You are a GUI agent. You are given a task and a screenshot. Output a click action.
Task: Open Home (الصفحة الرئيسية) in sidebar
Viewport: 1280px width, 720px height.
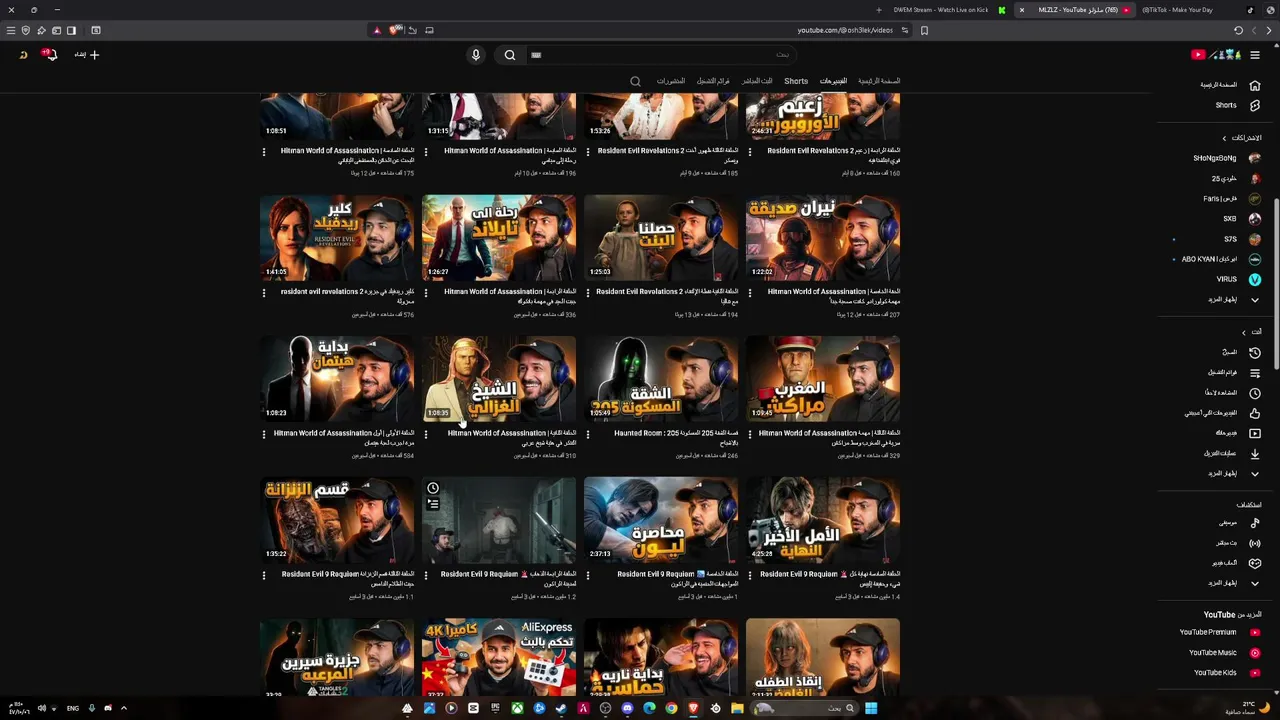1228,85
